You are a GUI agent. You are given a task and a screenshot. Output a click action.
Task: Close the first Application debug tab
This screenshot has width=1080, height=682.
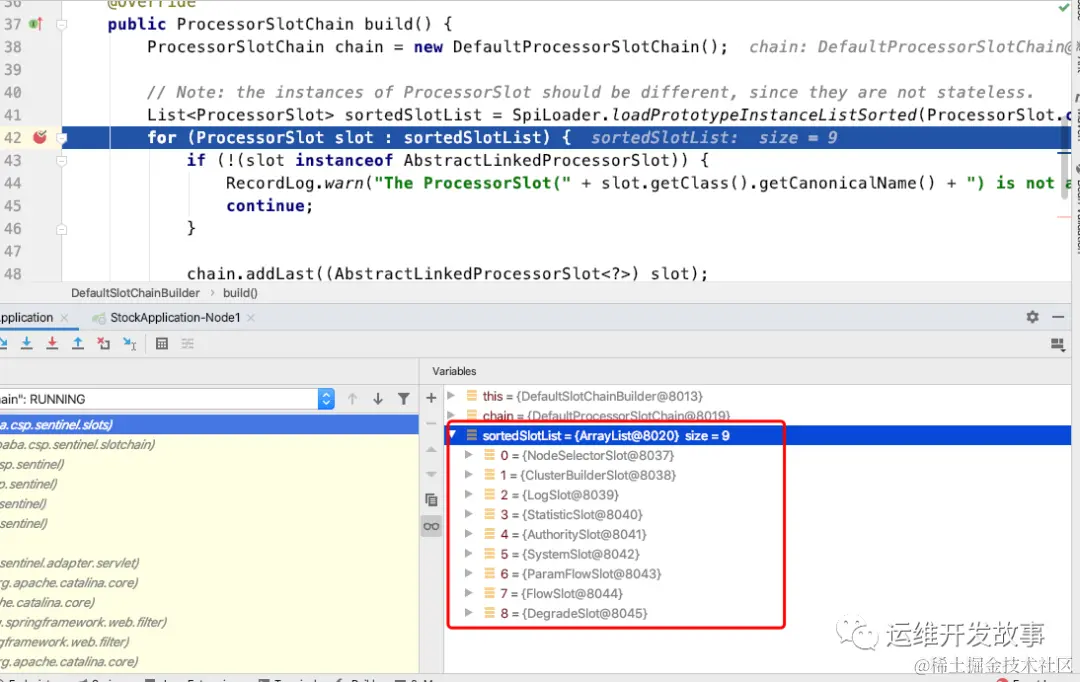point(64,318)
